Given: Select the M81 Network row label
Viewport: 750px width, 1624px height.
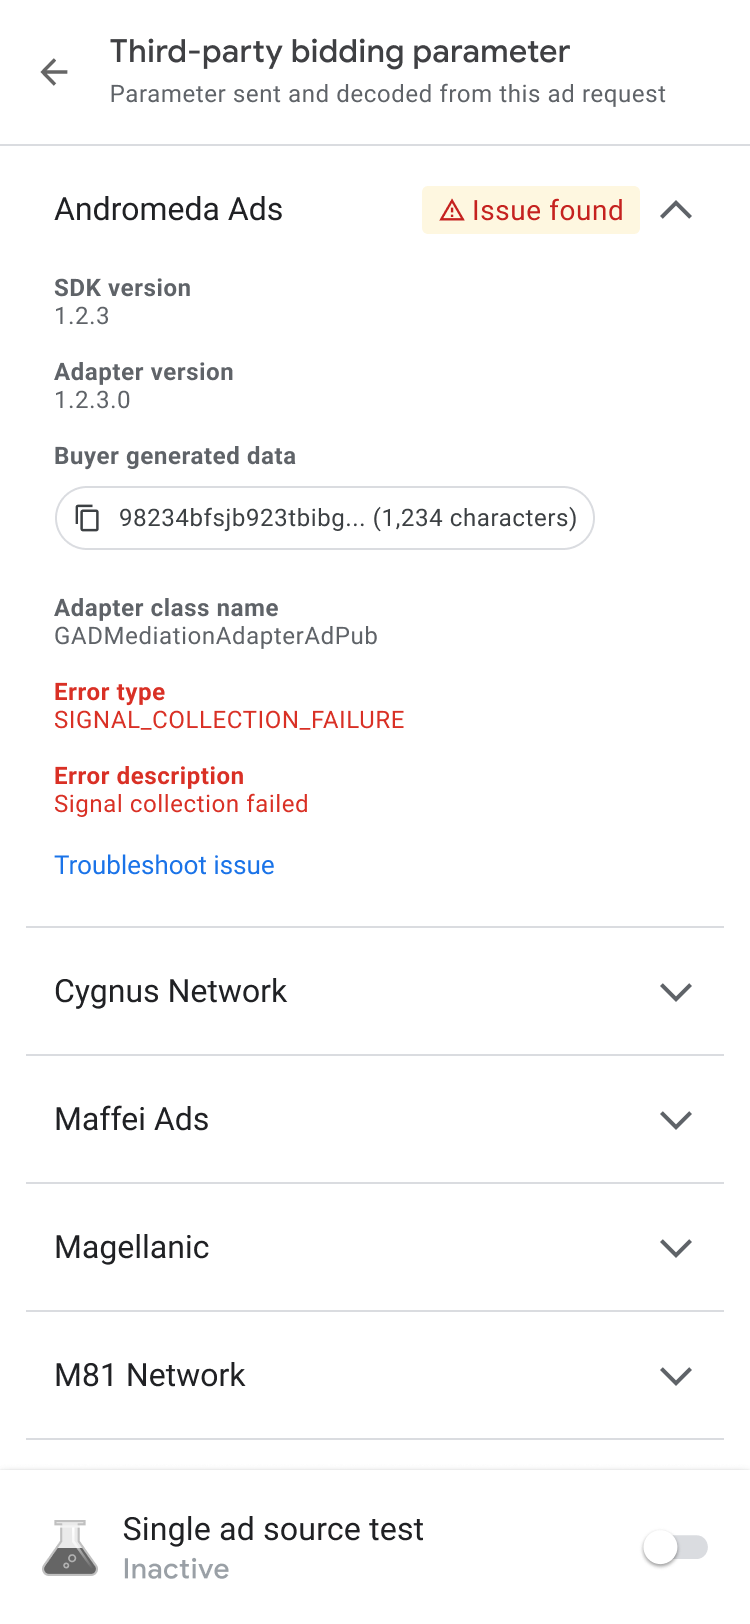Looking at the screenshot, I should pos(150,1376).
